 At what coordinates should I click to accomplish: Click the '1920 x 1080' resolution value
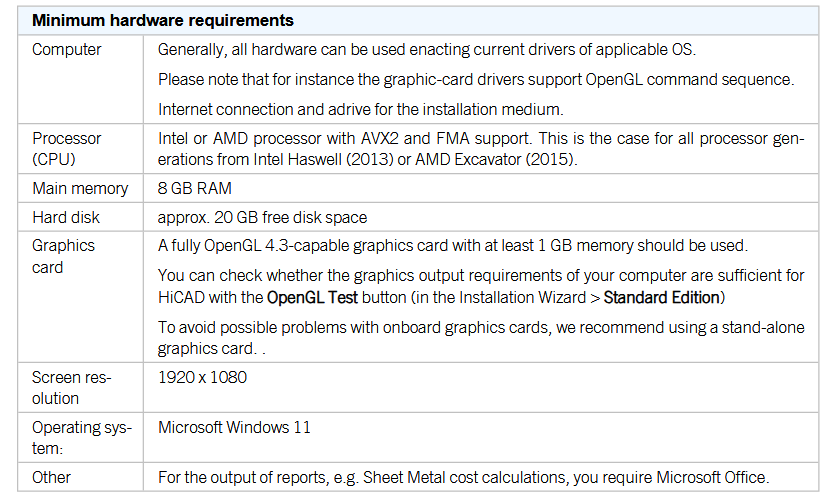(x=202, y=377)
